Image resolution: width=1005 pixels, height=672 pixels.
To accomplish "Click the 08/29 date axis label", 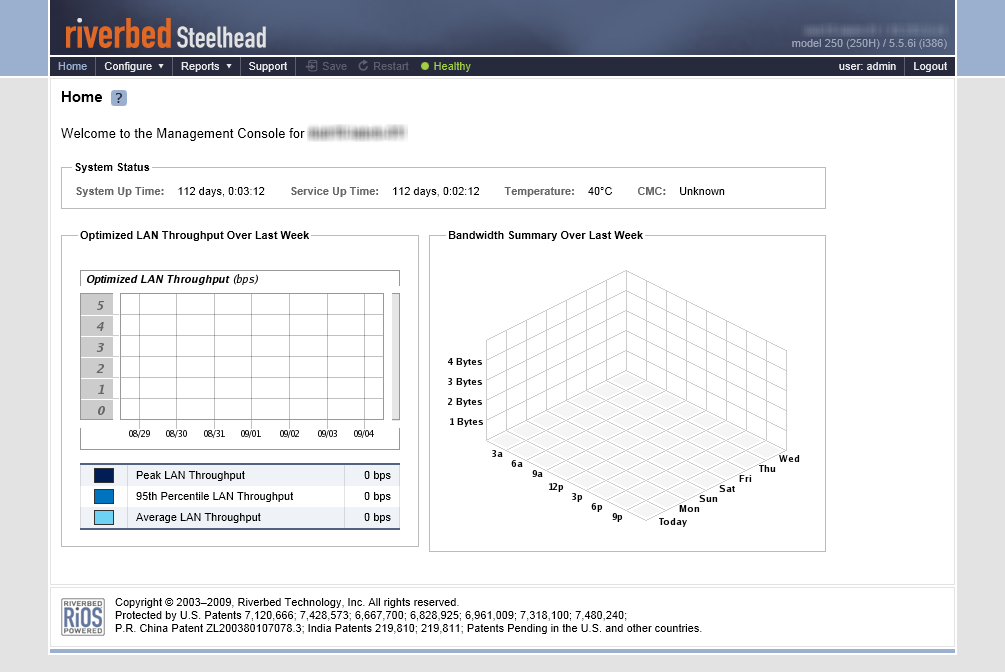I will pyautogui.click(x=139, y=433).
